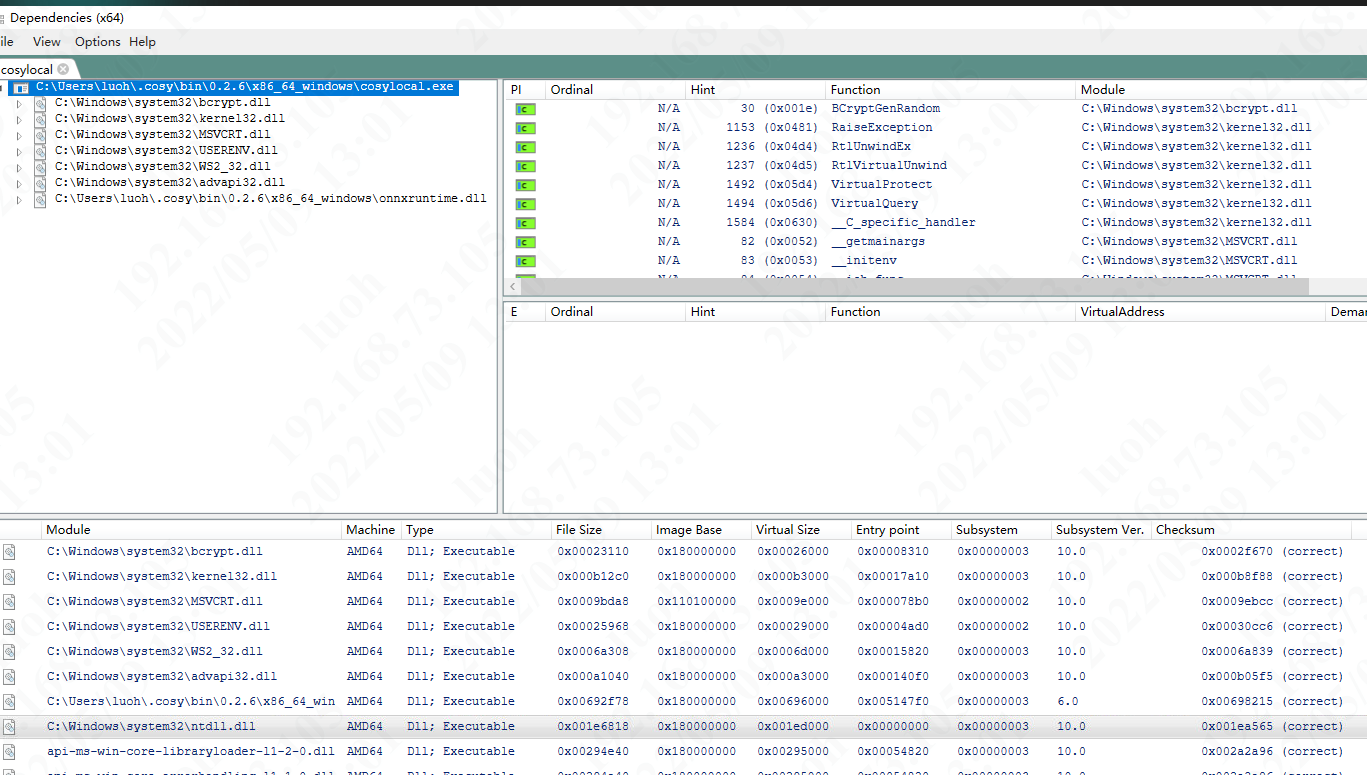Click the imports list horizontal scrollbar
The height and width of the screenshot is (775, 1367).
tap(914, 287)
